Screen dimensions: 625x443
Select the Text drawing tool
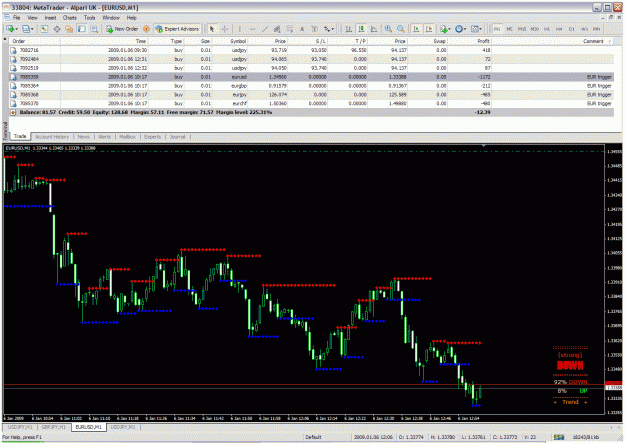(x=302, y=29)
